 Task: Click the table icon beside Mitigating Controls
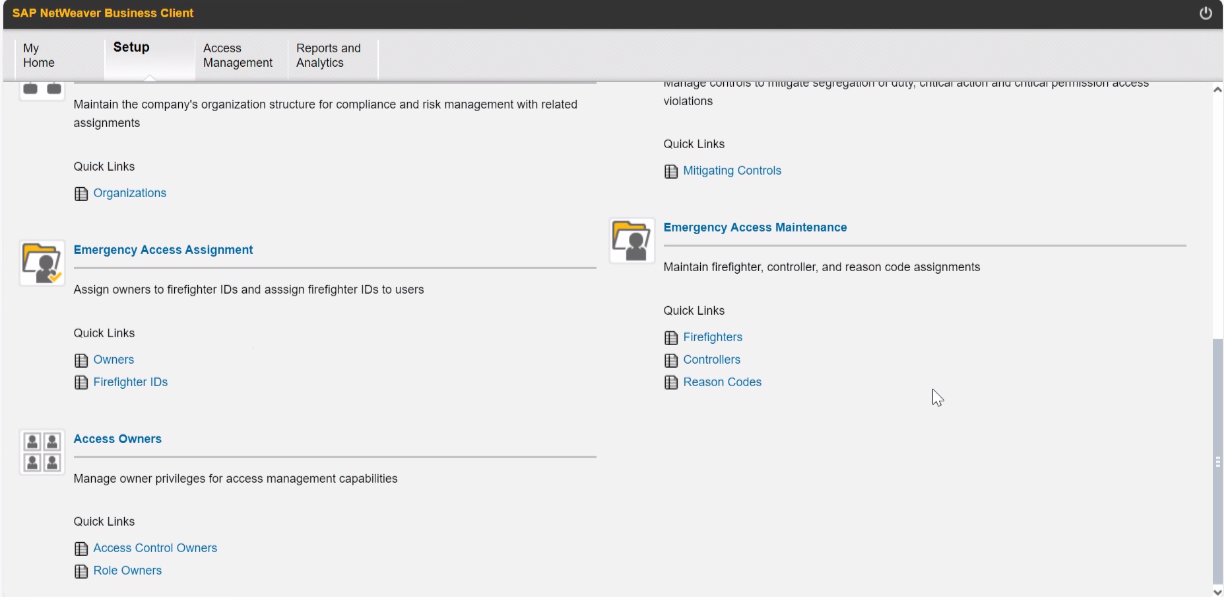(671, 171)
